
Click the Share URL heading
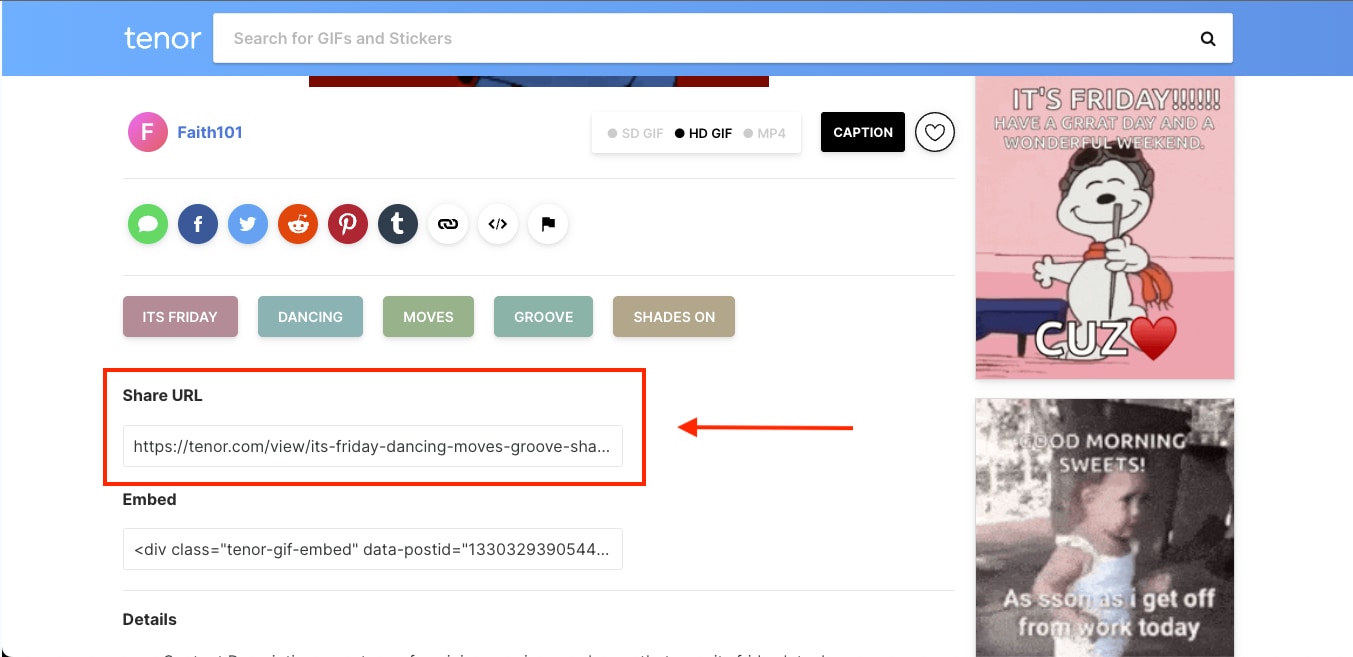tap(162, 395)
